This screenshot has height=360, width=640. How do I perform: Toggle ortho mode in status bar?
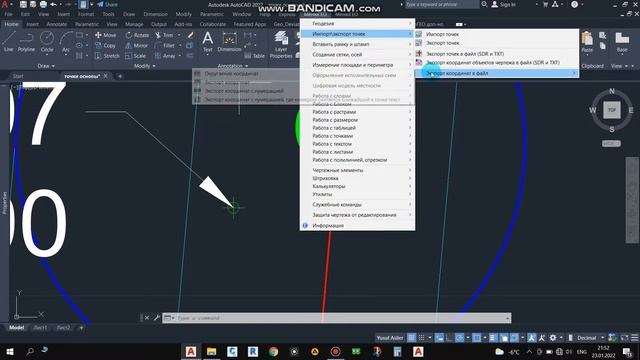[449, 338]
